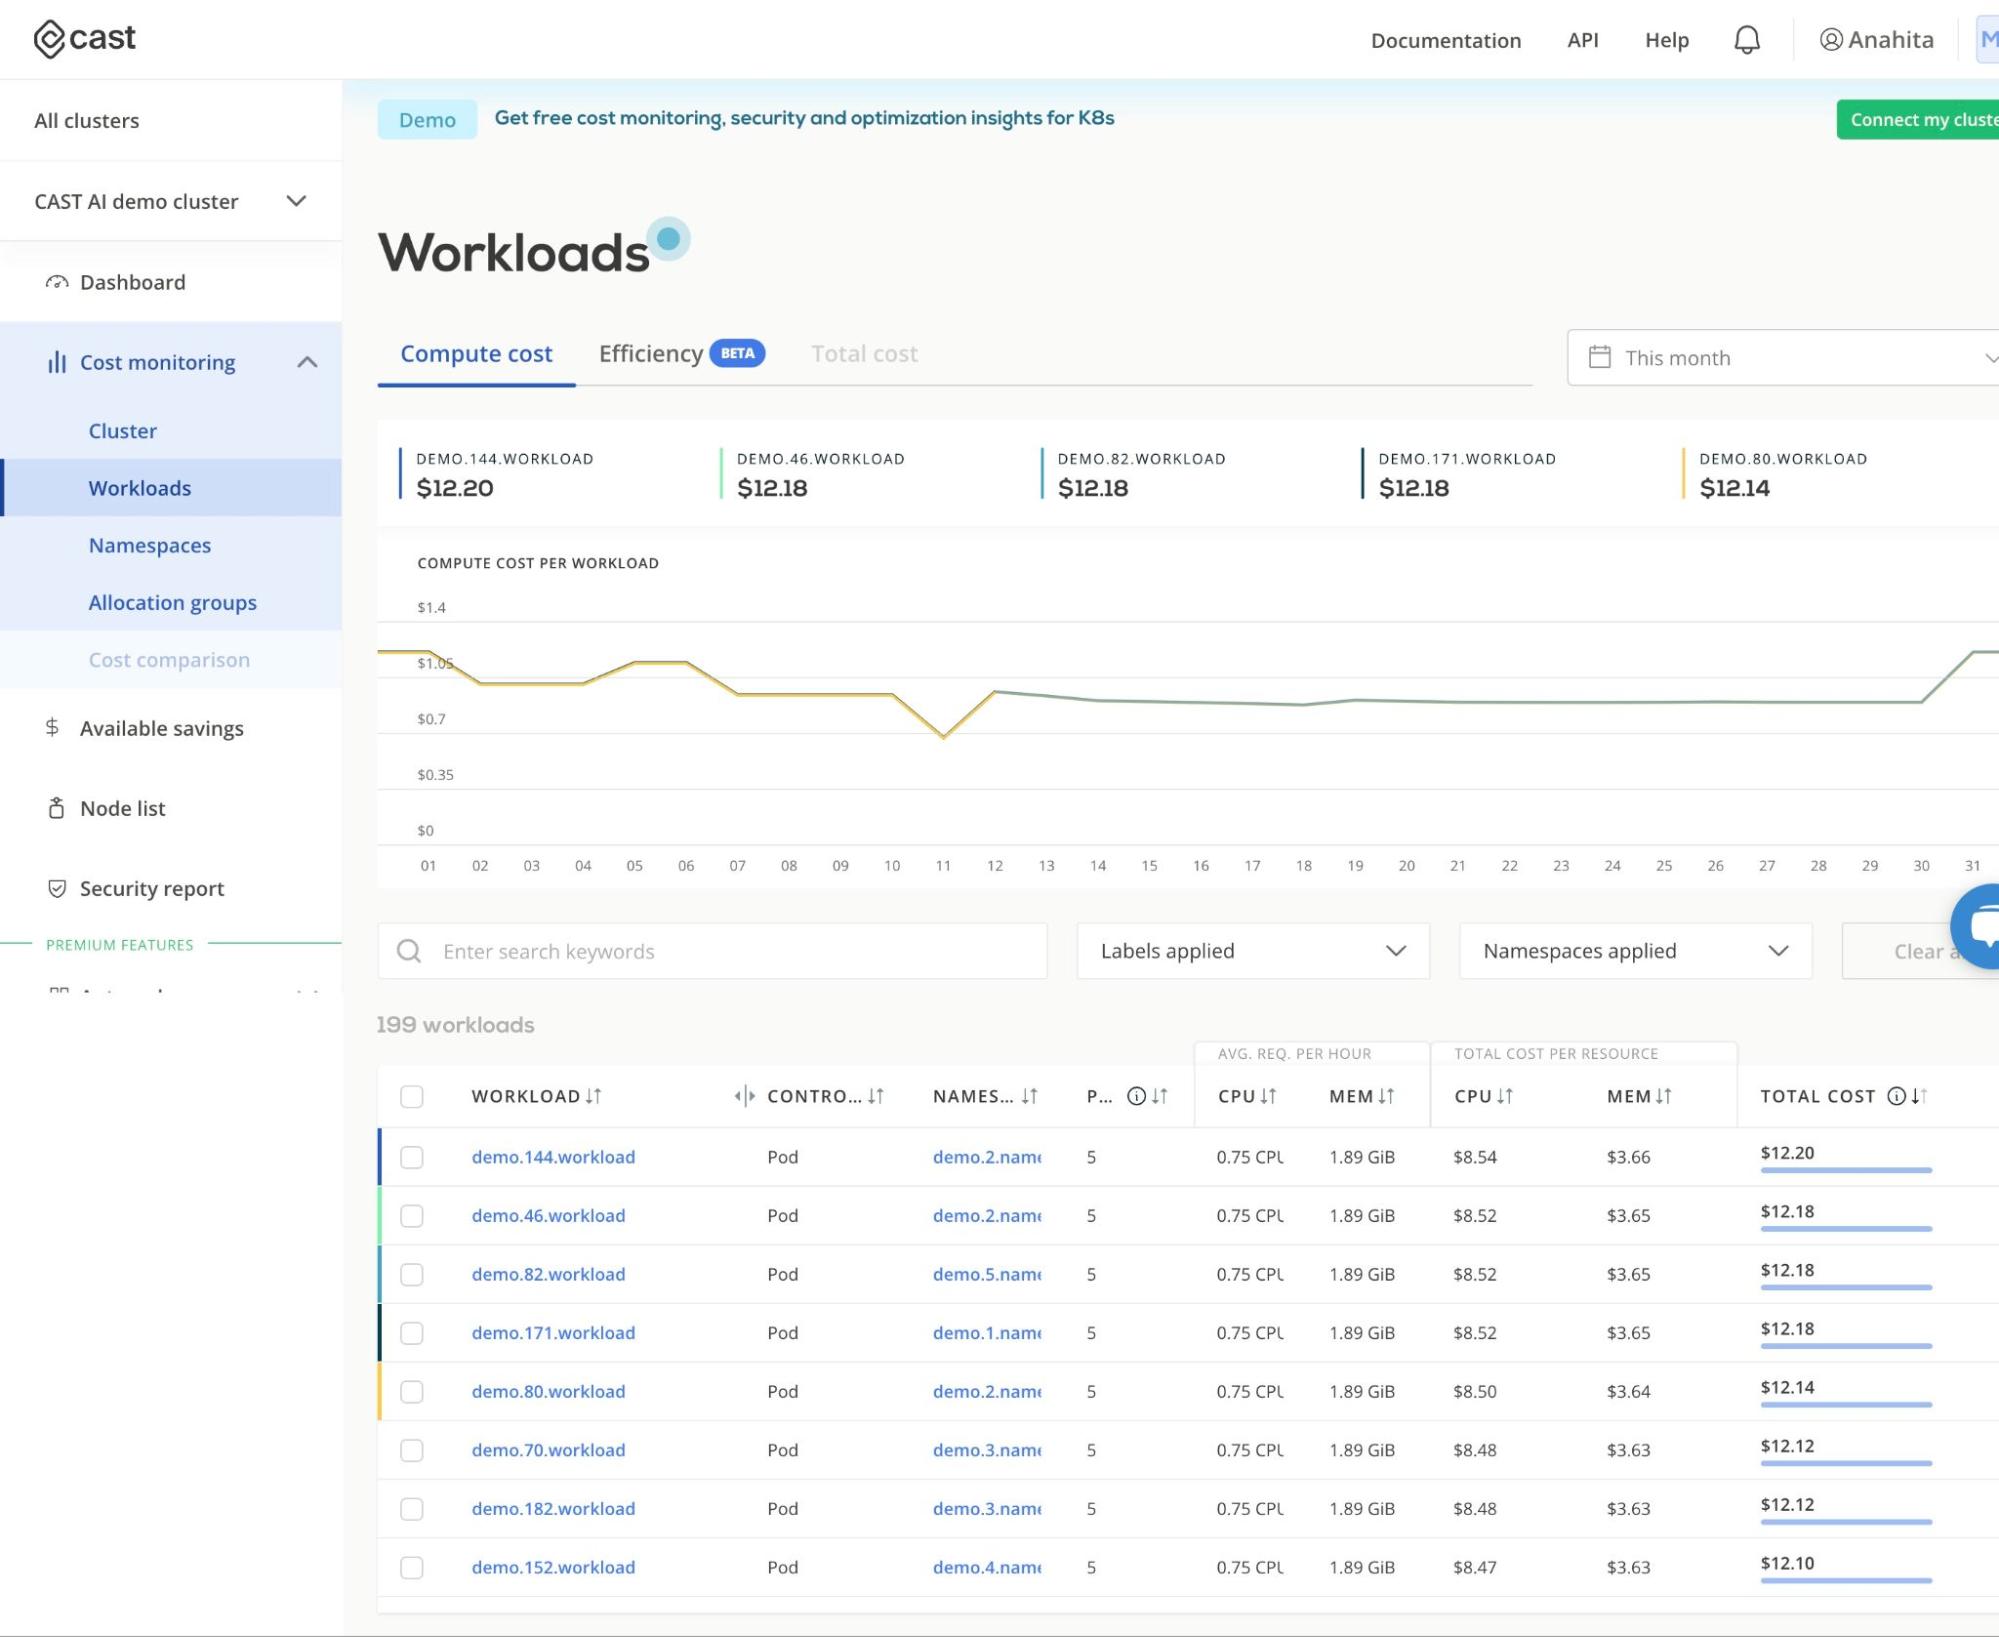Click the notification bell icon

(1746, 40)
